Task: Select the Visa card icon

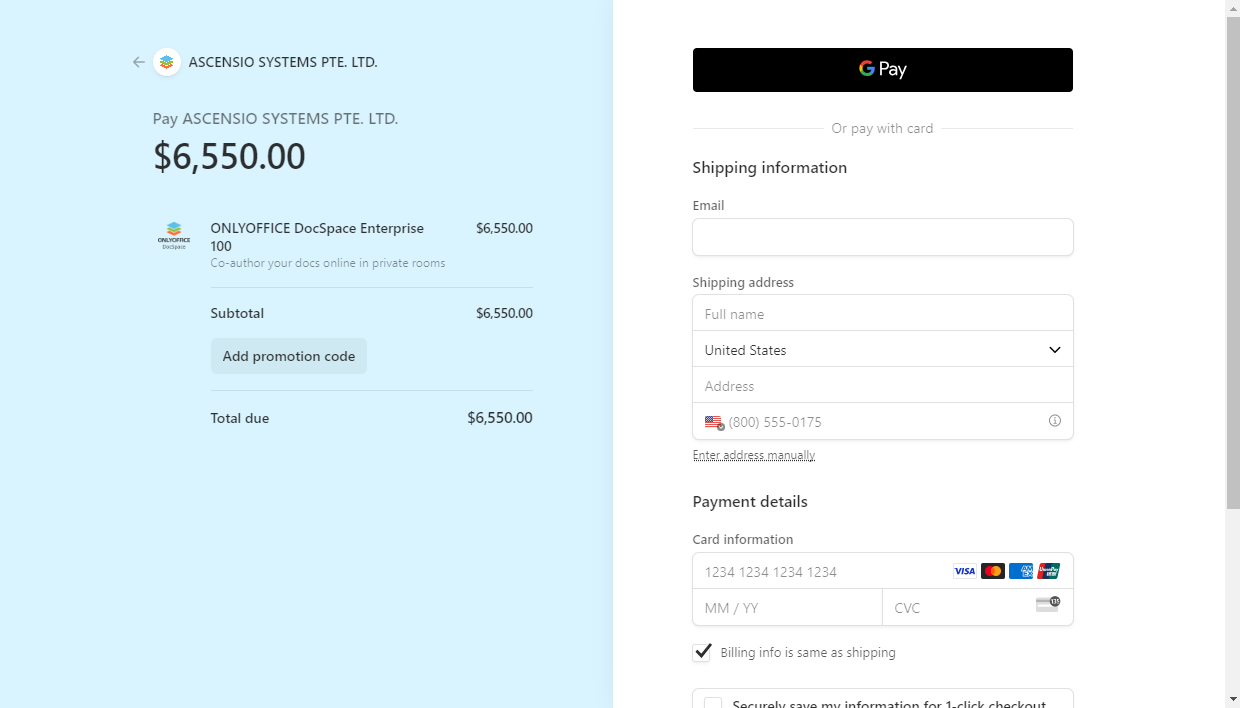Action: point(964,570)
